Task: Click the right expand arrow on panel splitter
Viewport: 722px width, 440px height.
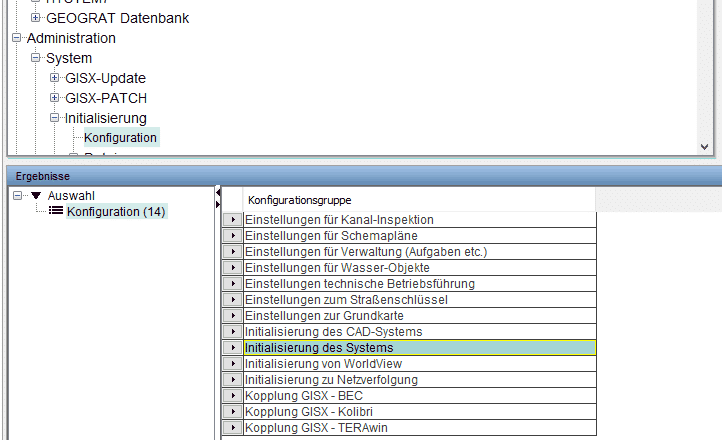Action: pyautogui.click(x=218, y=204)
